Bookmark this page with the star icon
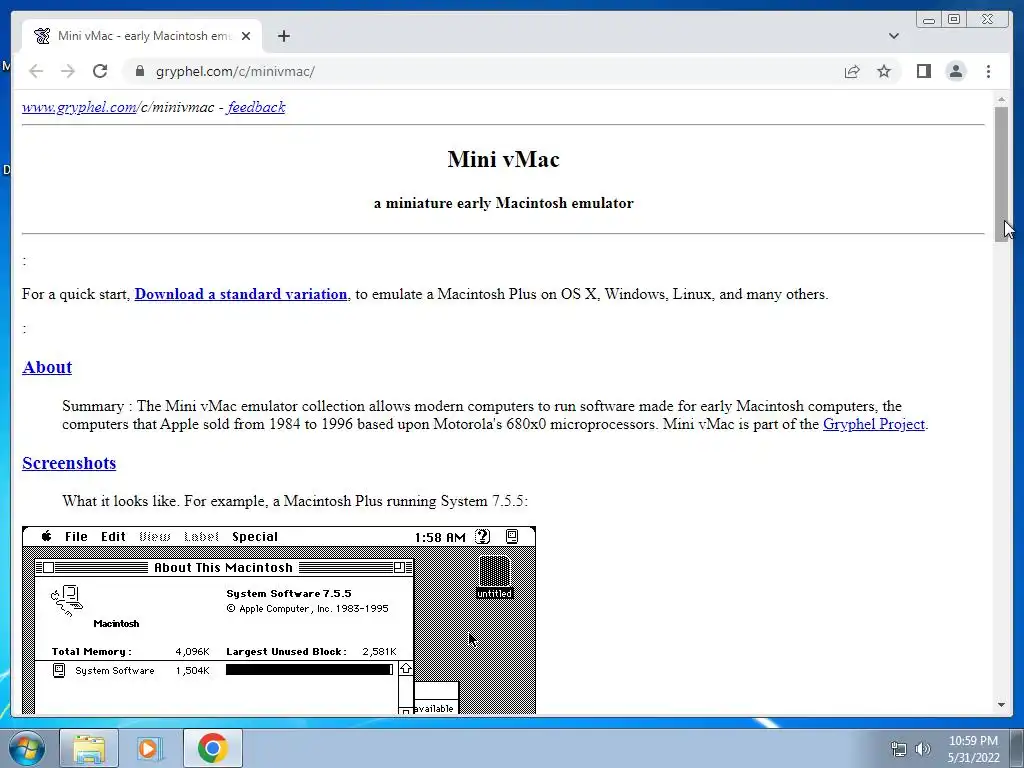 [x=884, y=71]
